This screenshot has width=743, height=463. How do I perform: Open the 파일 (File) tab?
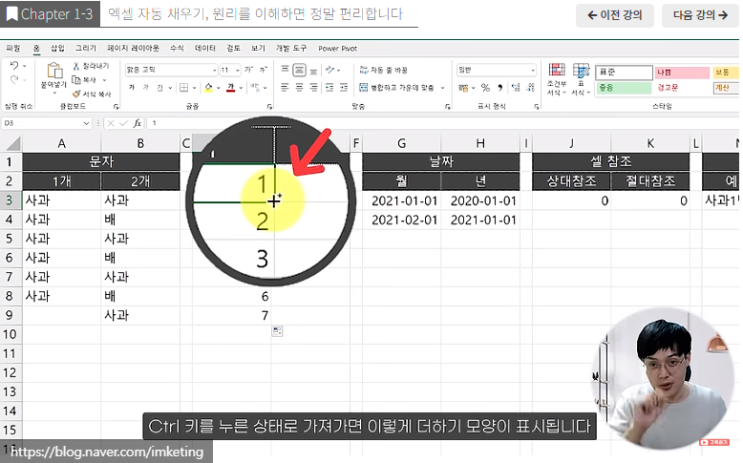click(13, 48)
